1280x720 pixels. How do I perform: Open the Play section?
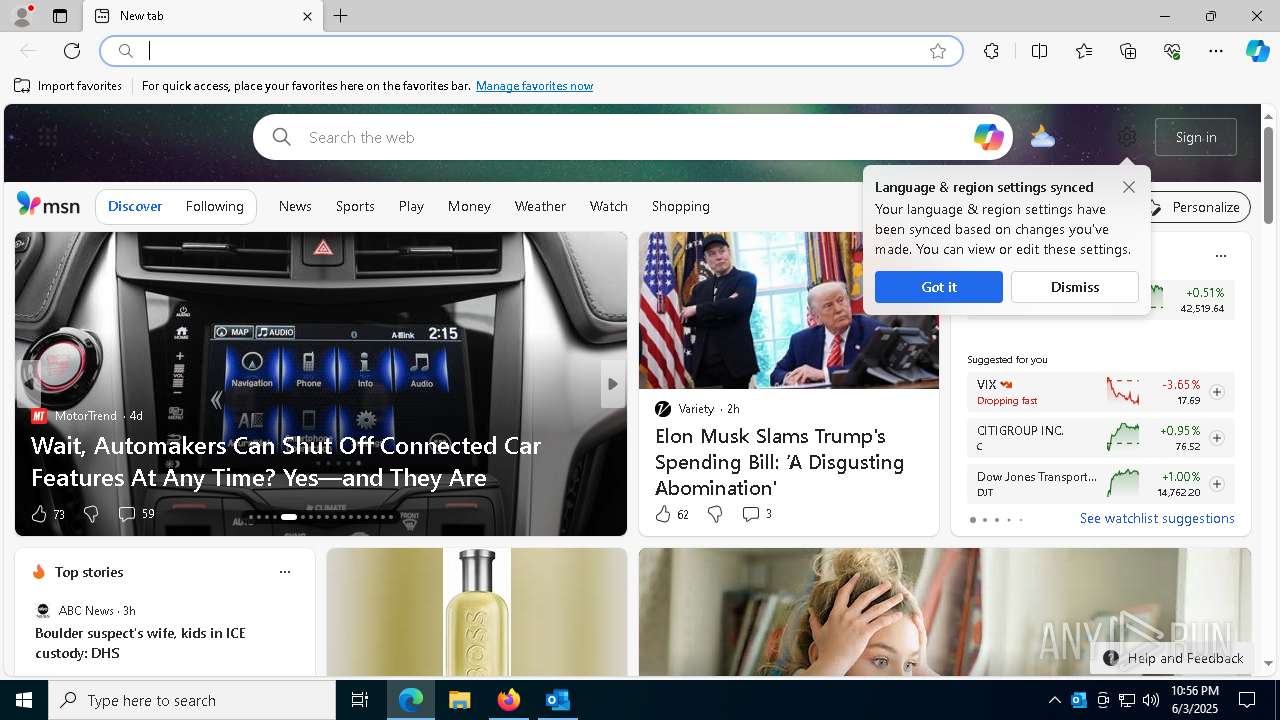coord(411,206)
